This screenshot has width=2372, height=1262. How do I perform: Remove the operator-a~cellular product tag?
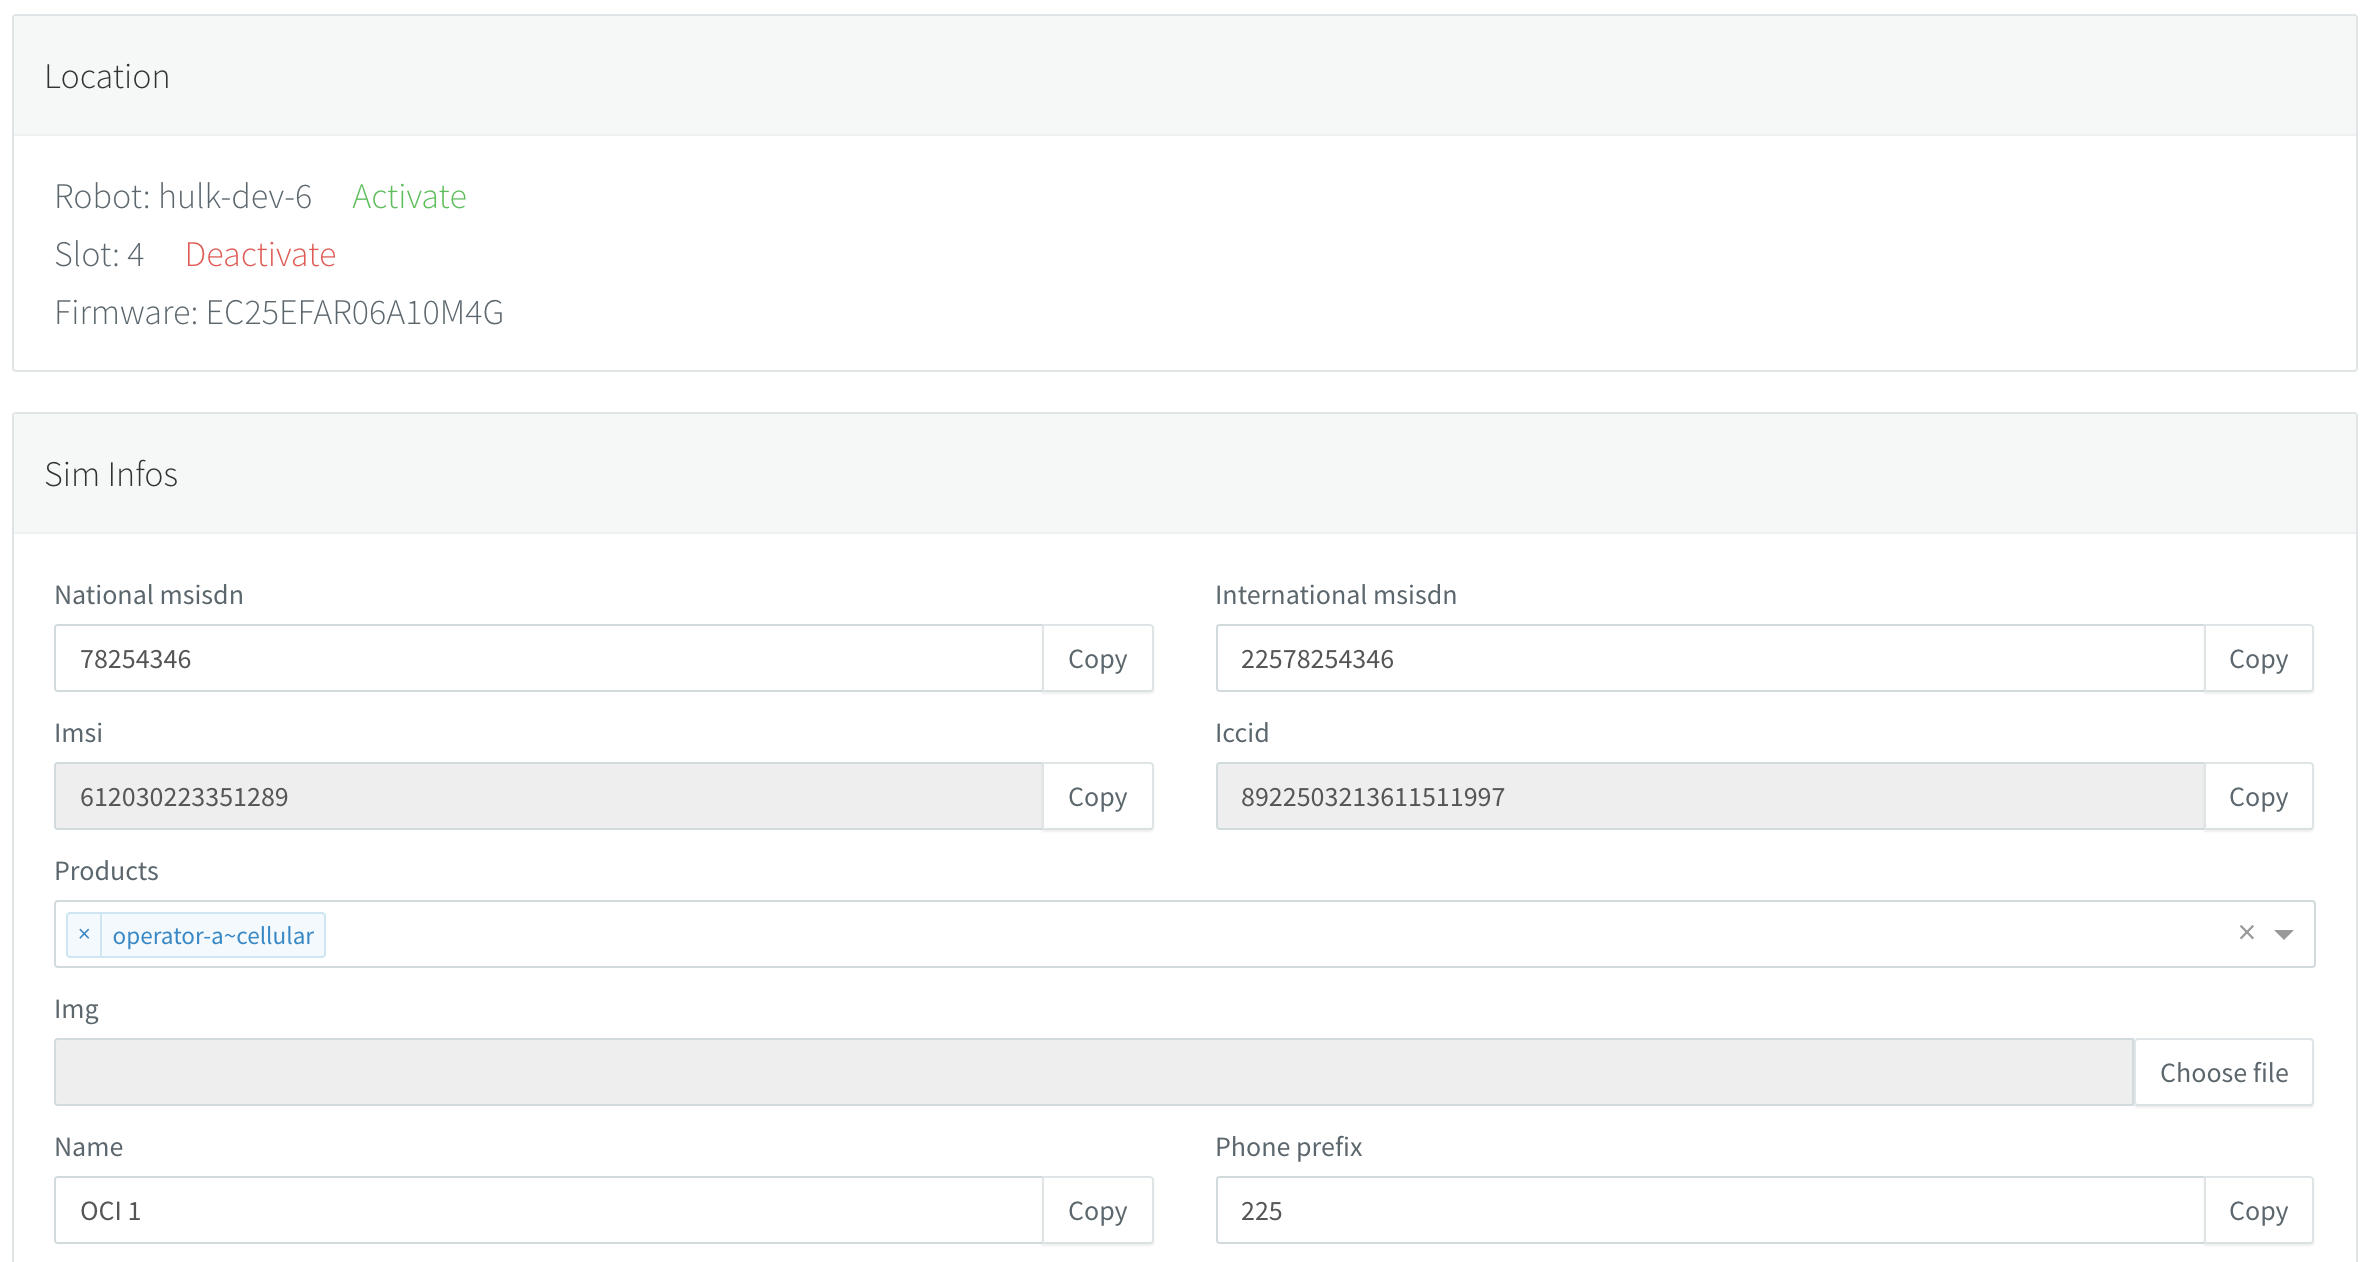[x=84, y=934]
